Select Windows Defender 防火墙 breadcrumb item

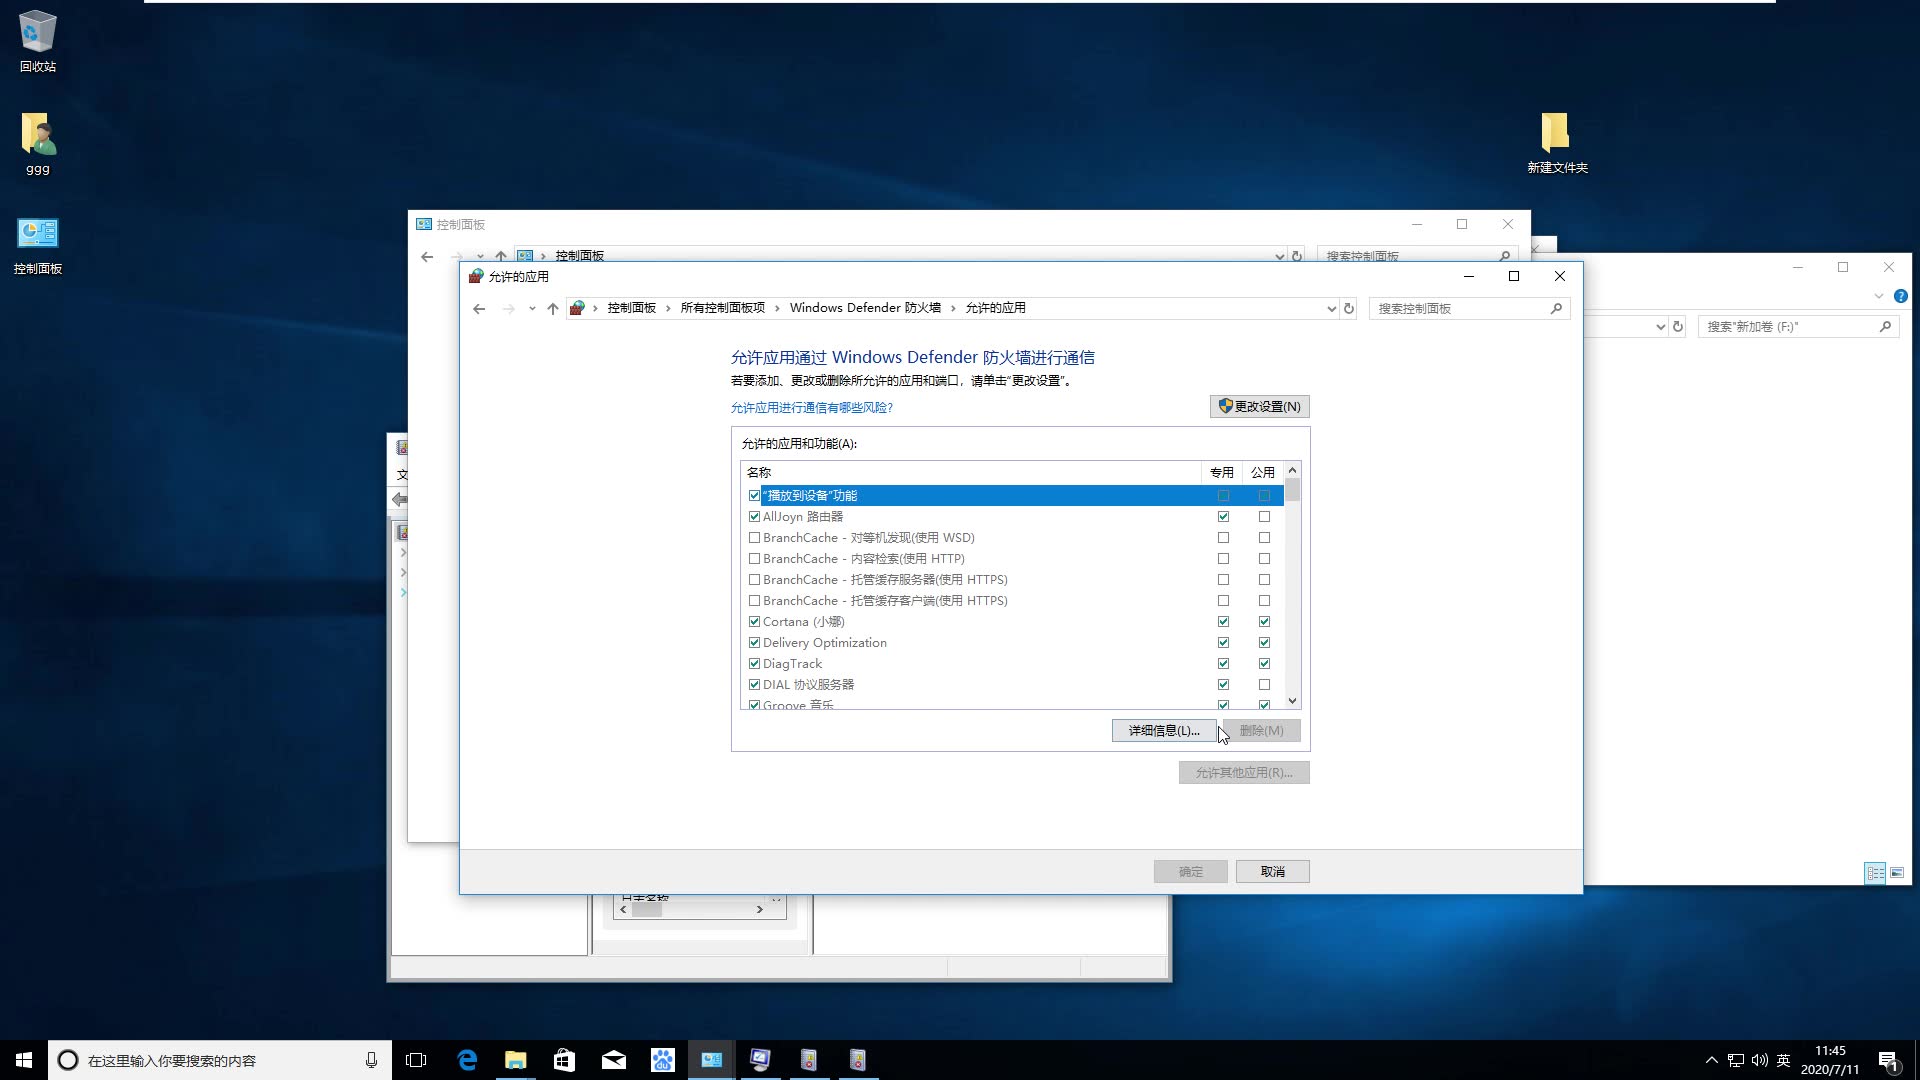[865, 308]
